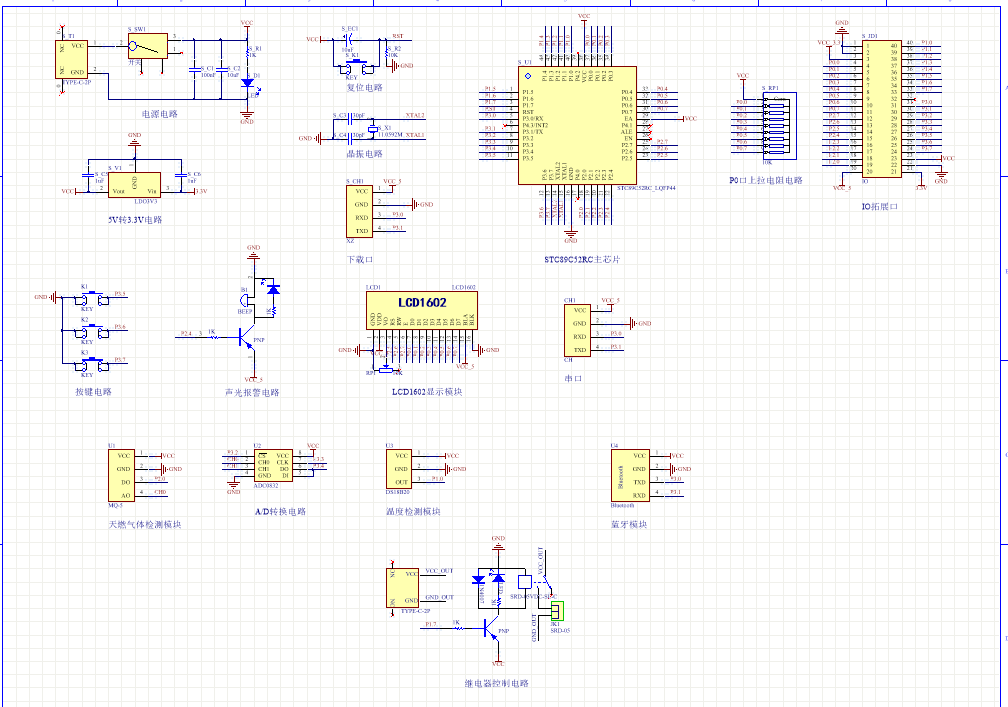Click the 电源电路 label
This screenshot has height=707, width=1008.
(159, 114)
